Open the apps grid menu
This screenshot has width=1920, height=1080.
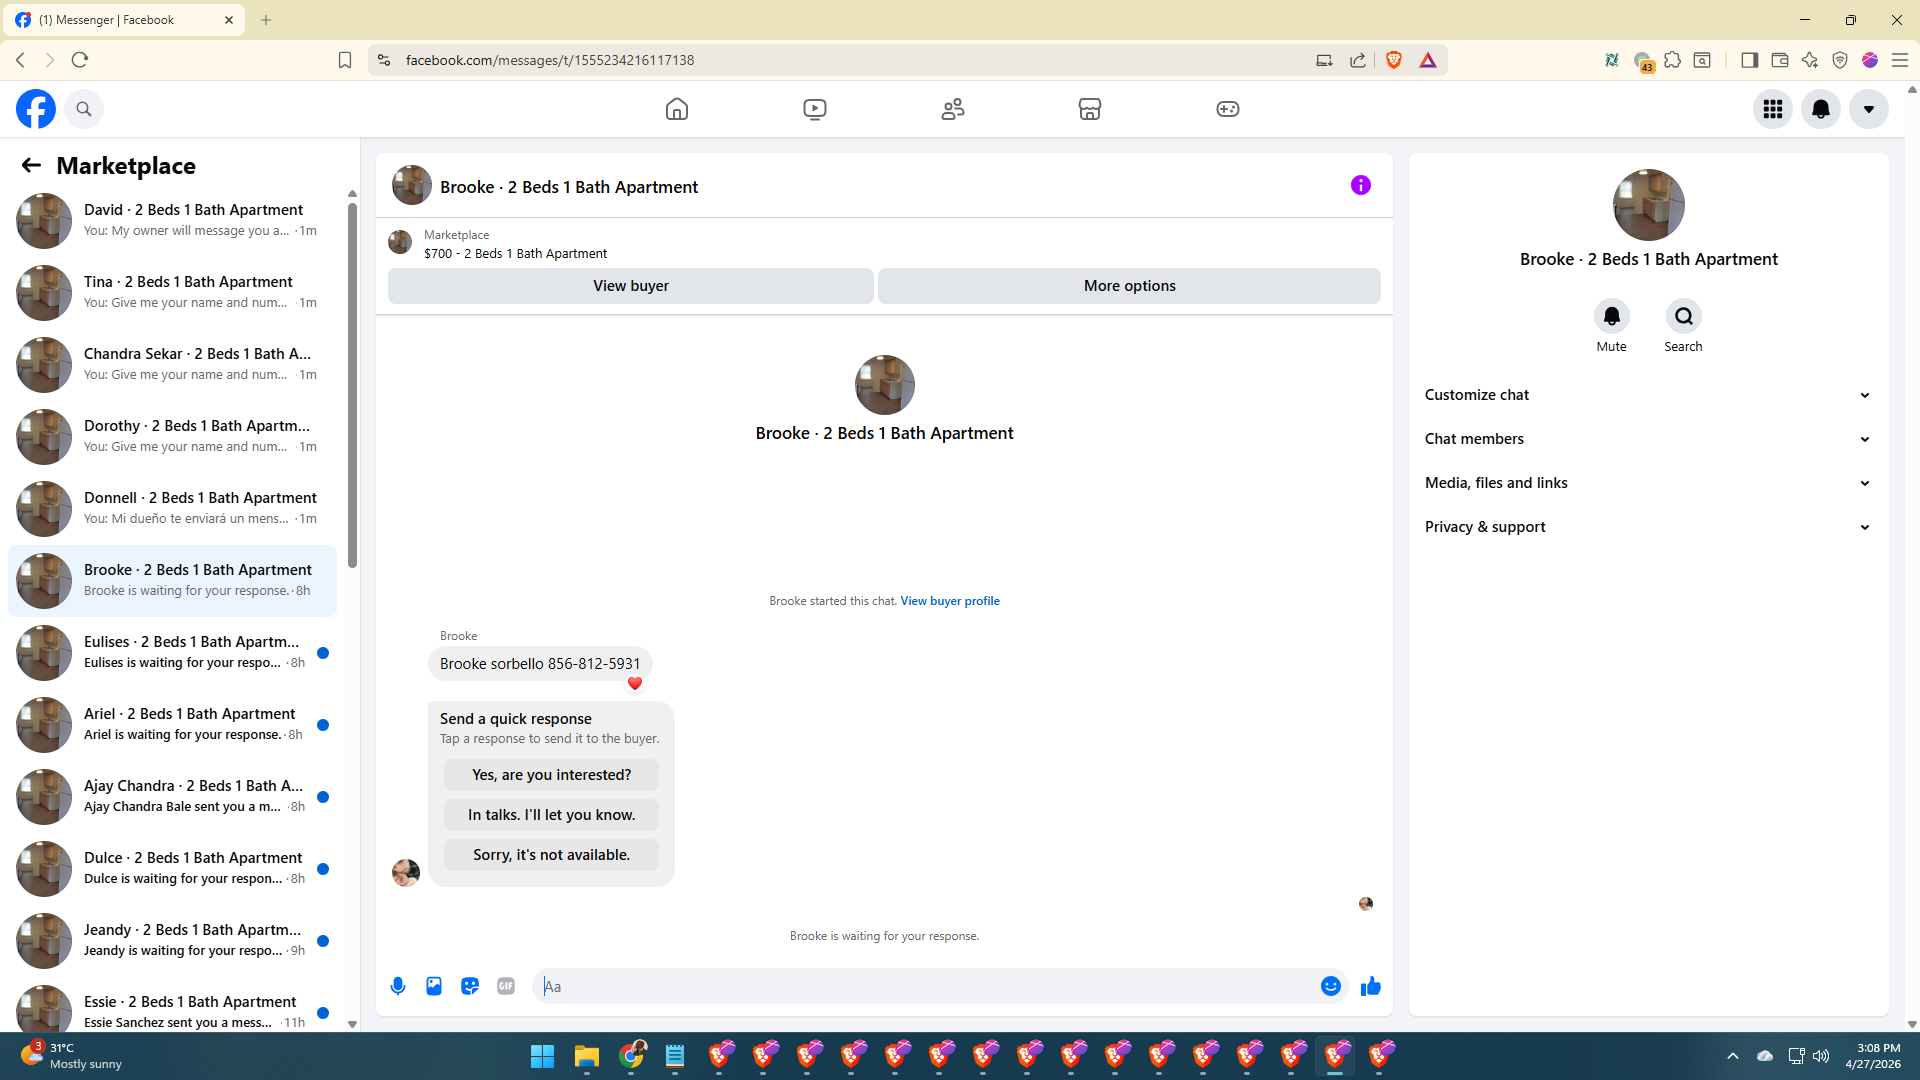click(1773, 109)
